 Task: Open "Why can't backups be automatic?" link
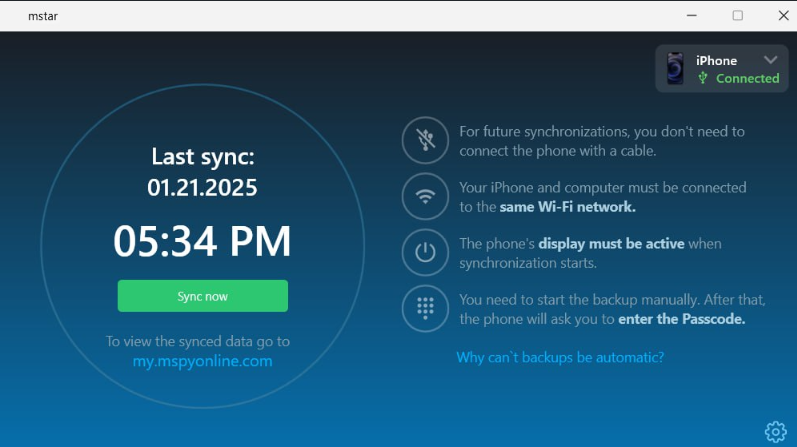click(x=560, y=357)
